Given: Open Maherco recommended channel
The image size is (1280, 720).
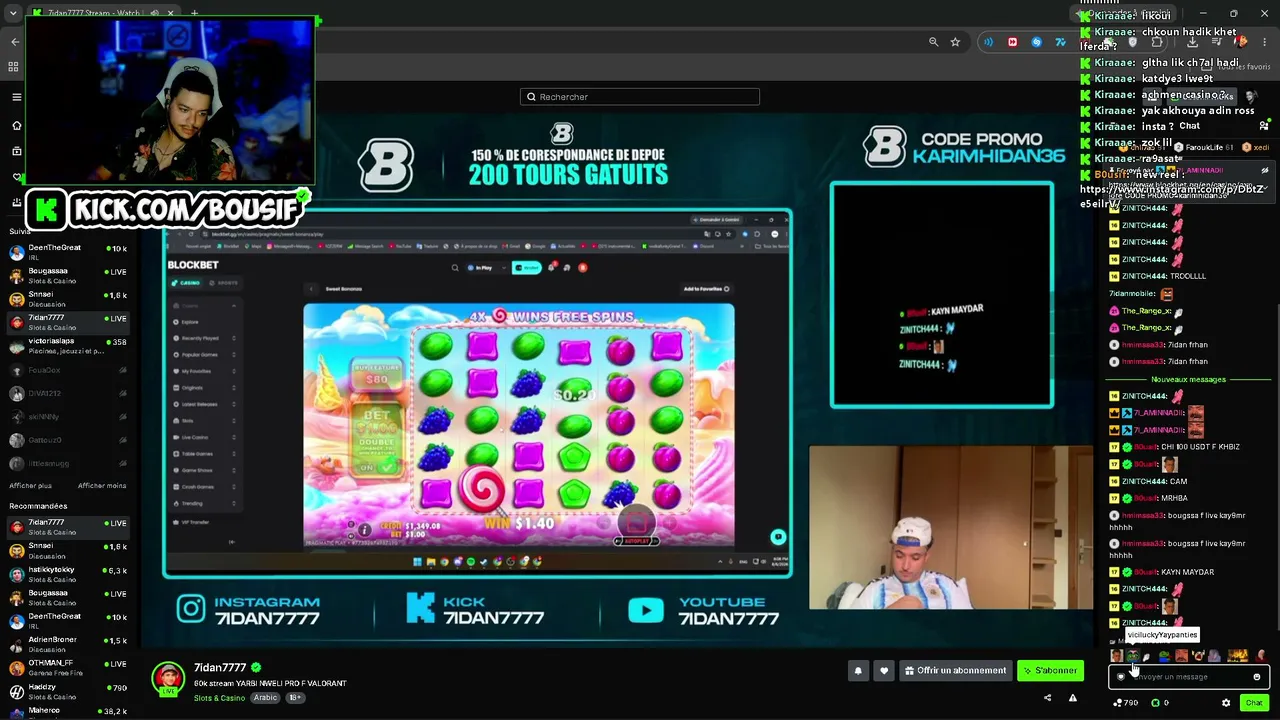Looking at the screenshot, I should coord(68,713).
